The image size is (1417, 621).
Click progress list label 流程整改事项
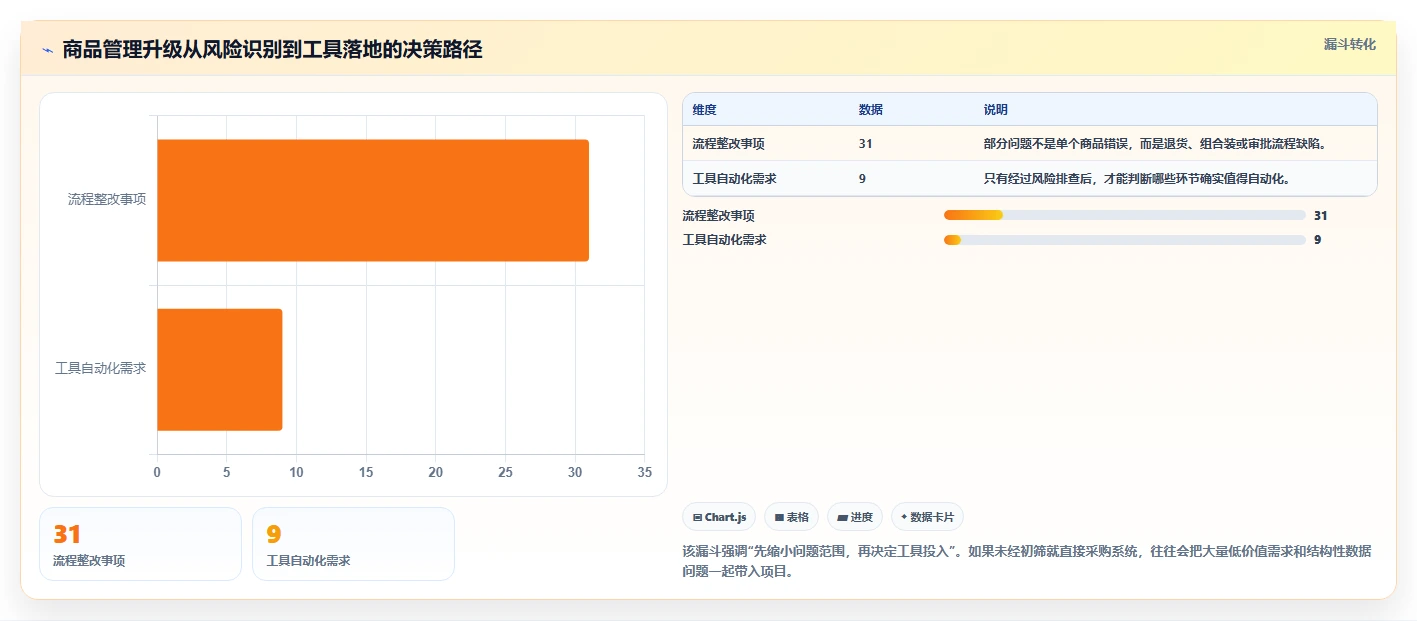718,215
